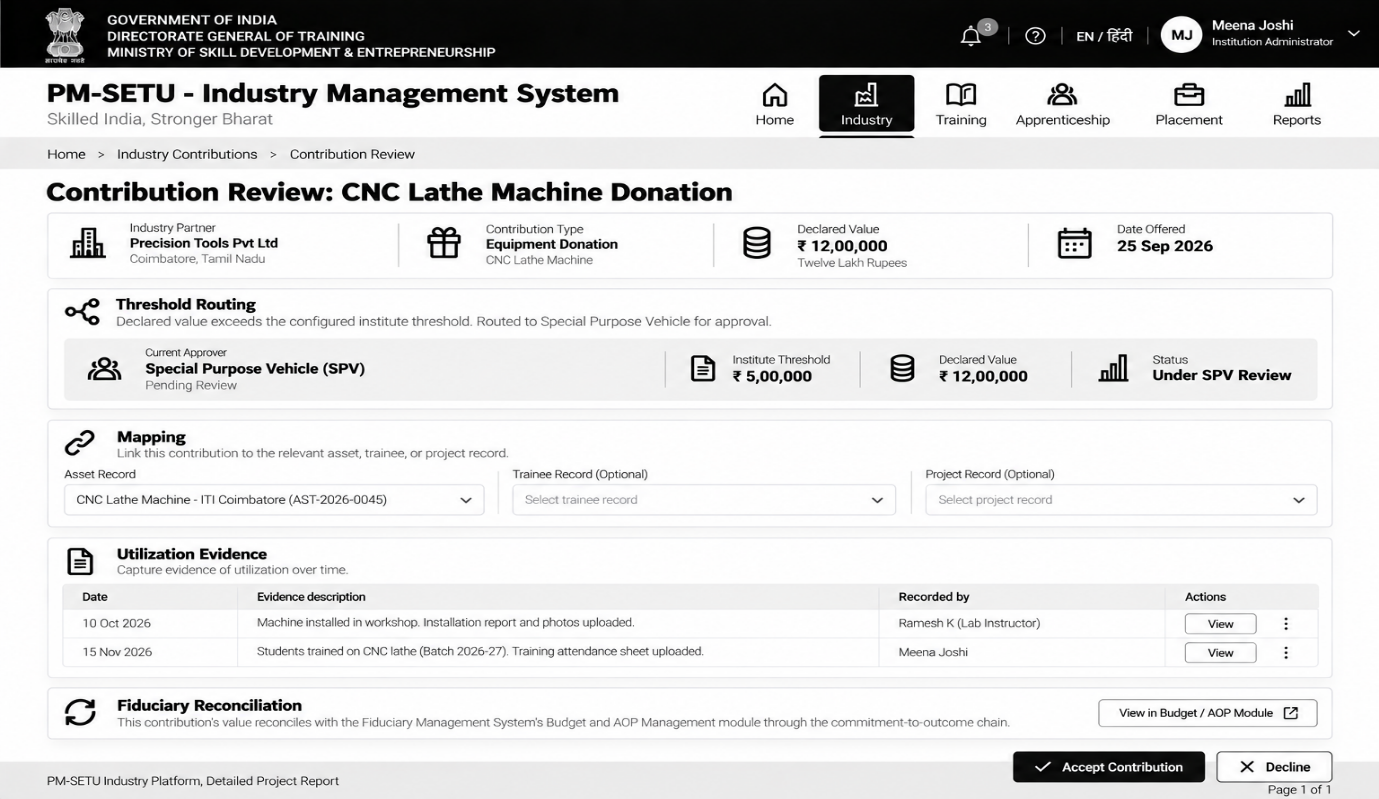The width and height of the screenshot is (1379, 799).
Task: Select the Industry nav tab
Action: pos(866,104)
